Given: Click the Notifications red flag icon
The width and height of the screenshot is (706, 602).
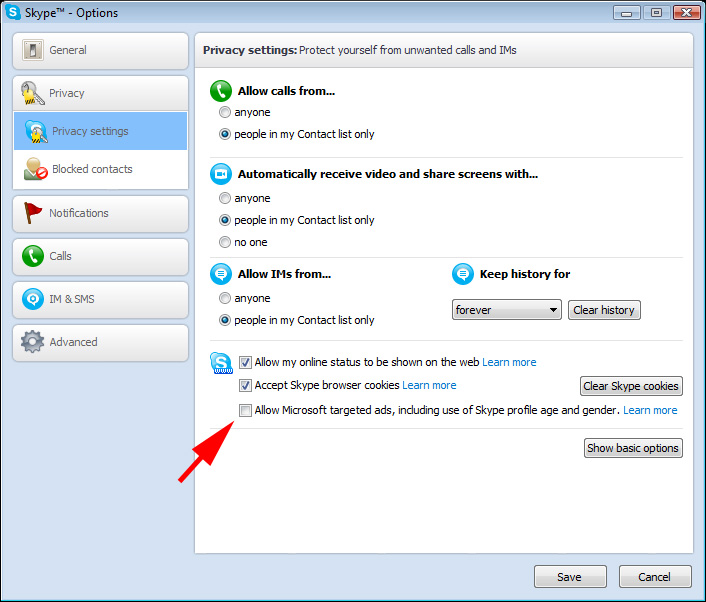Looking at the screenshot, I should pos(32,213).
